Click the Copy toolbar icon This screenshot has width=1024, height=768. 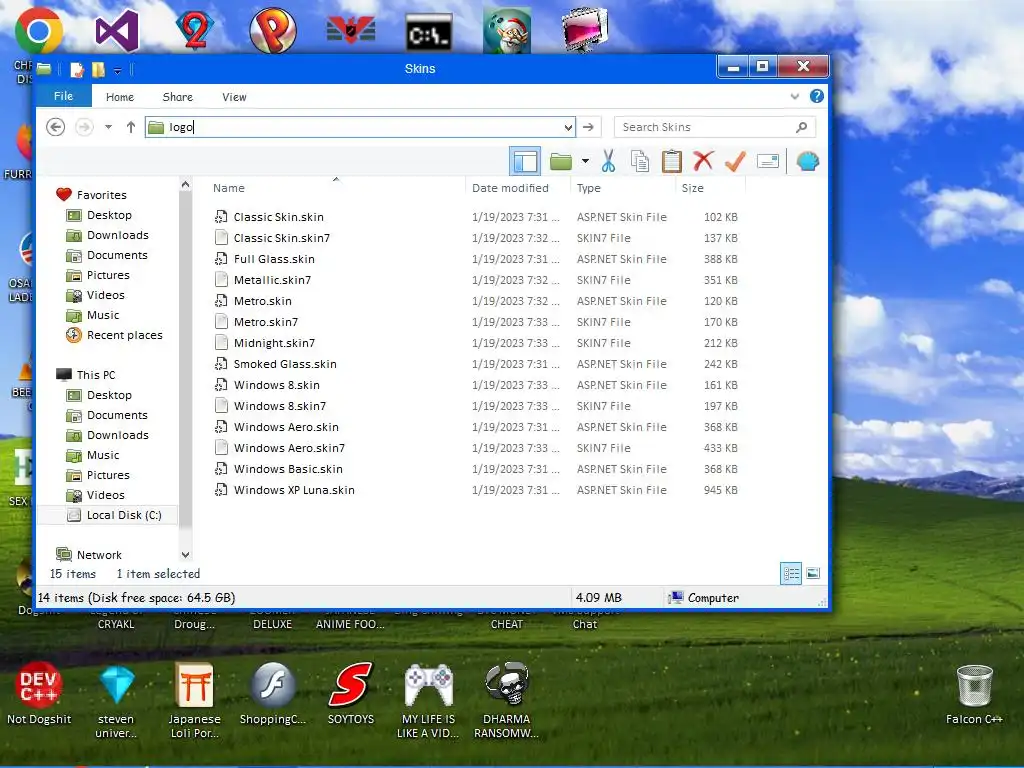pos(640,161)
